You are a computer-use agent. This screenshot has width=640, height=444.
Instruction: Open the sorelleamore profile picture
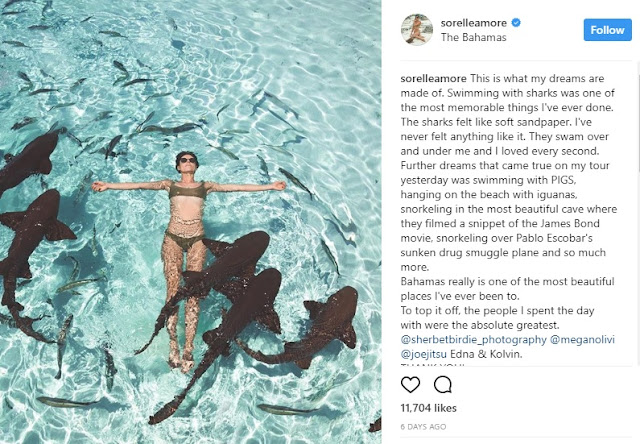point(417,29)
